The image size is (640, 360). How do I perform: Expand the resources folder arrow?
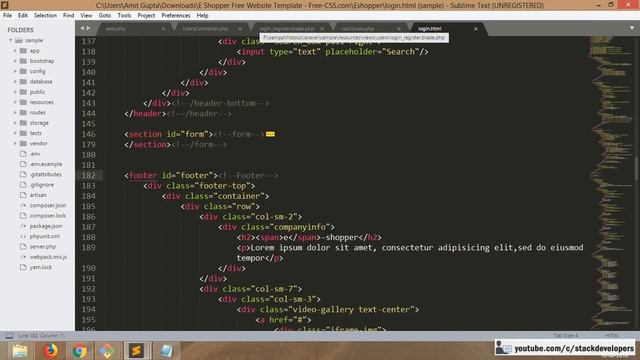coord(15,102)
